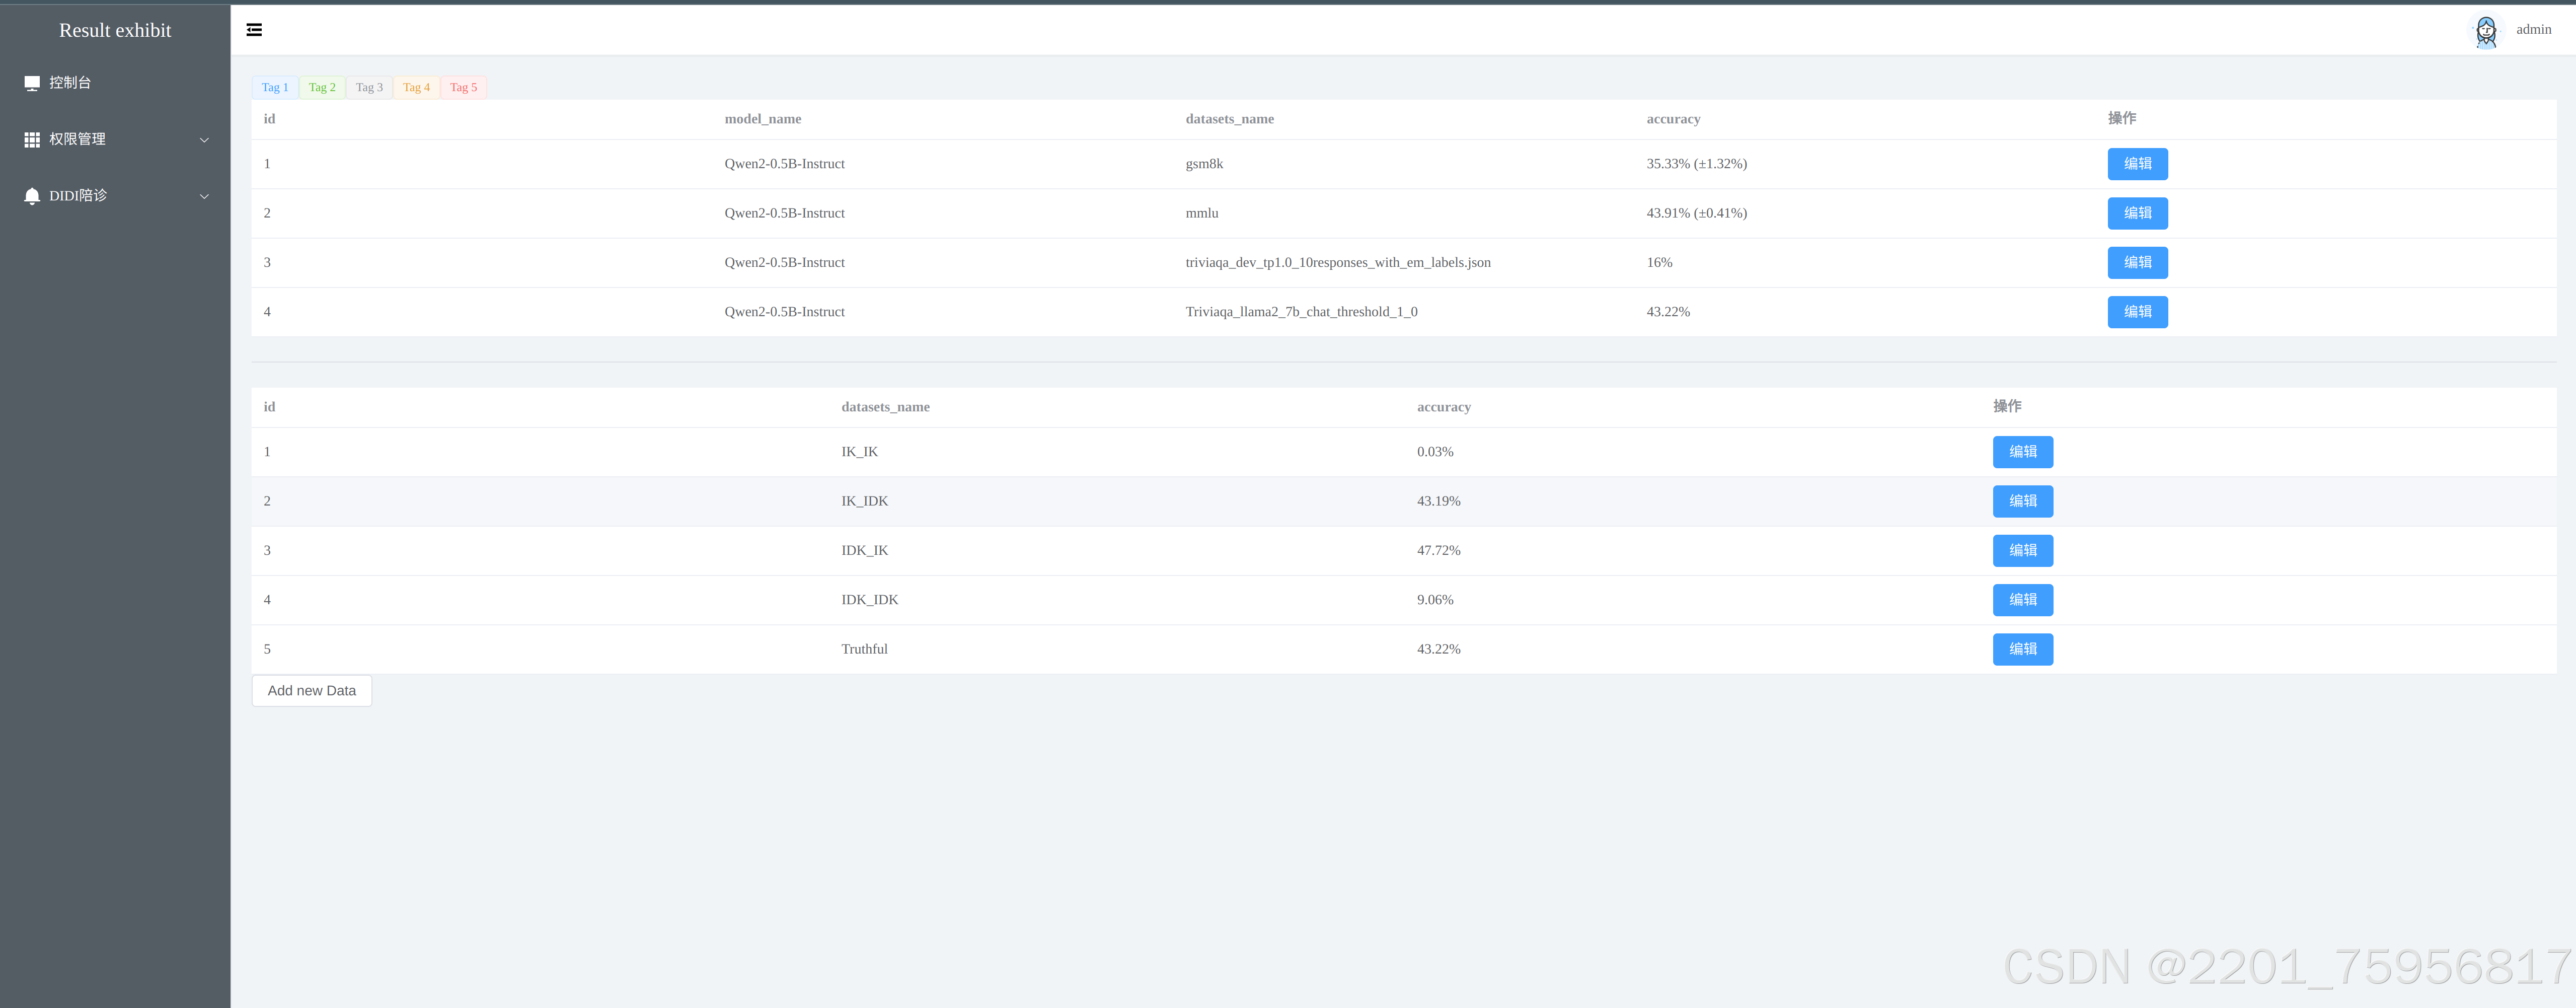Image resolution: width=2576 pixels, height=1008 pixels.
Task: Open the admin user dropdown
Action: tap(2533, 30)
